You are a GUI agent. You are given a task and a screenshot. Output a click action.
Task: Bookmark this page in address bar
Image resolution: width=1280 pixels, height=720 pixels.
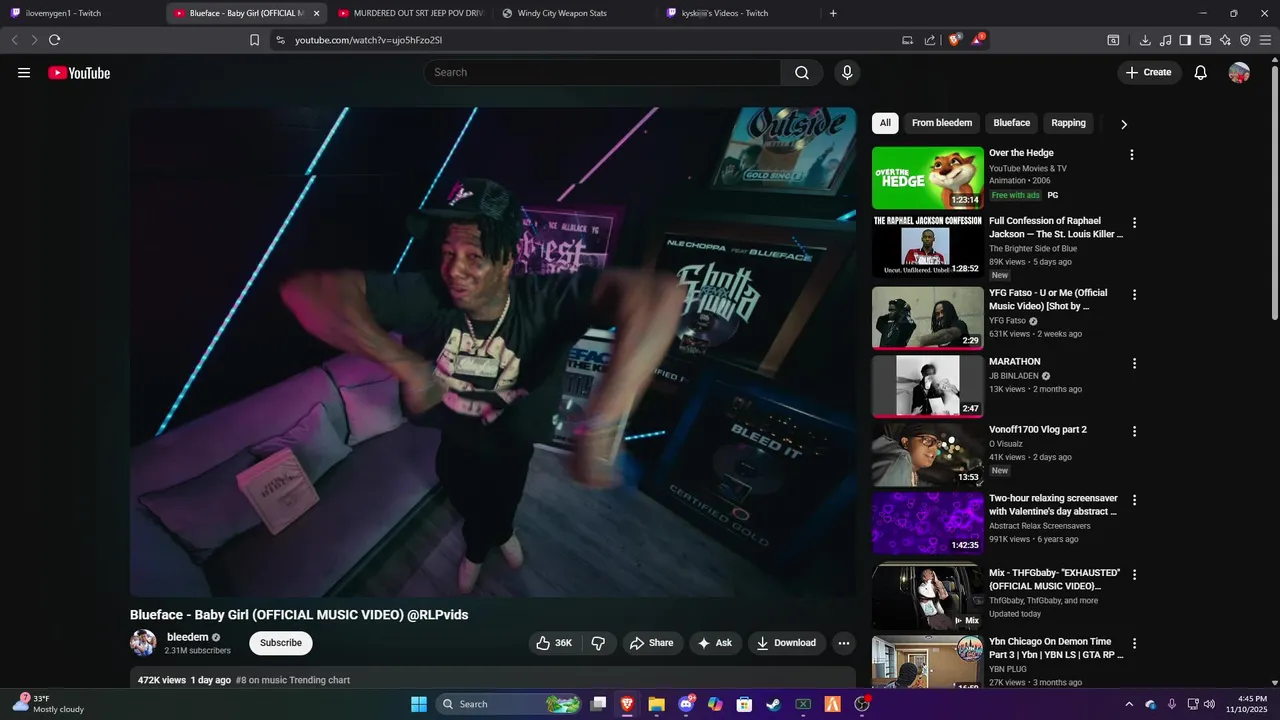[x=254, y=40]
